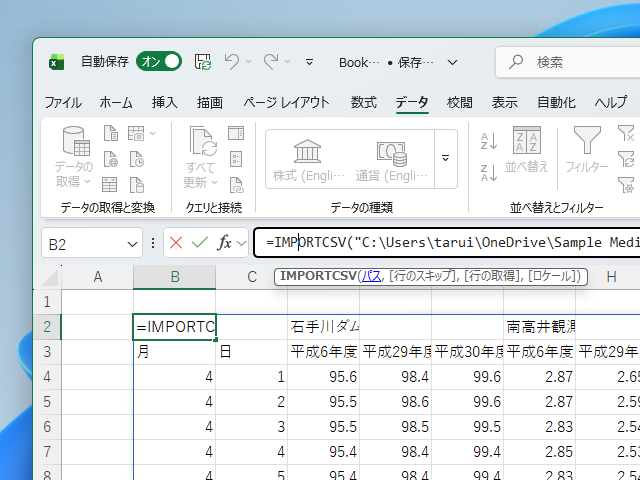Screen dimensions: 640x480
Task: Open the データの取得 button
Action: tap(74, 157)
